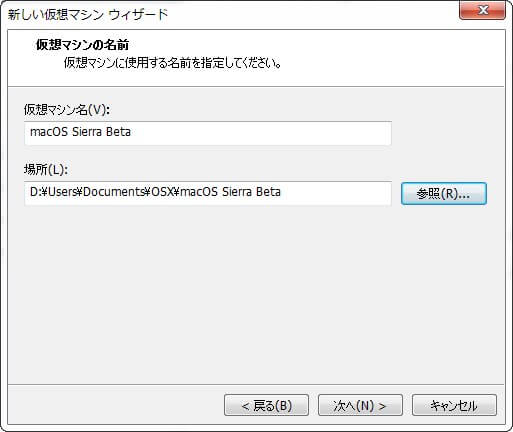The width and height of the screenshot is (513, 432).
Task: Click the 場所 path input field
Action: coord(208,193)
